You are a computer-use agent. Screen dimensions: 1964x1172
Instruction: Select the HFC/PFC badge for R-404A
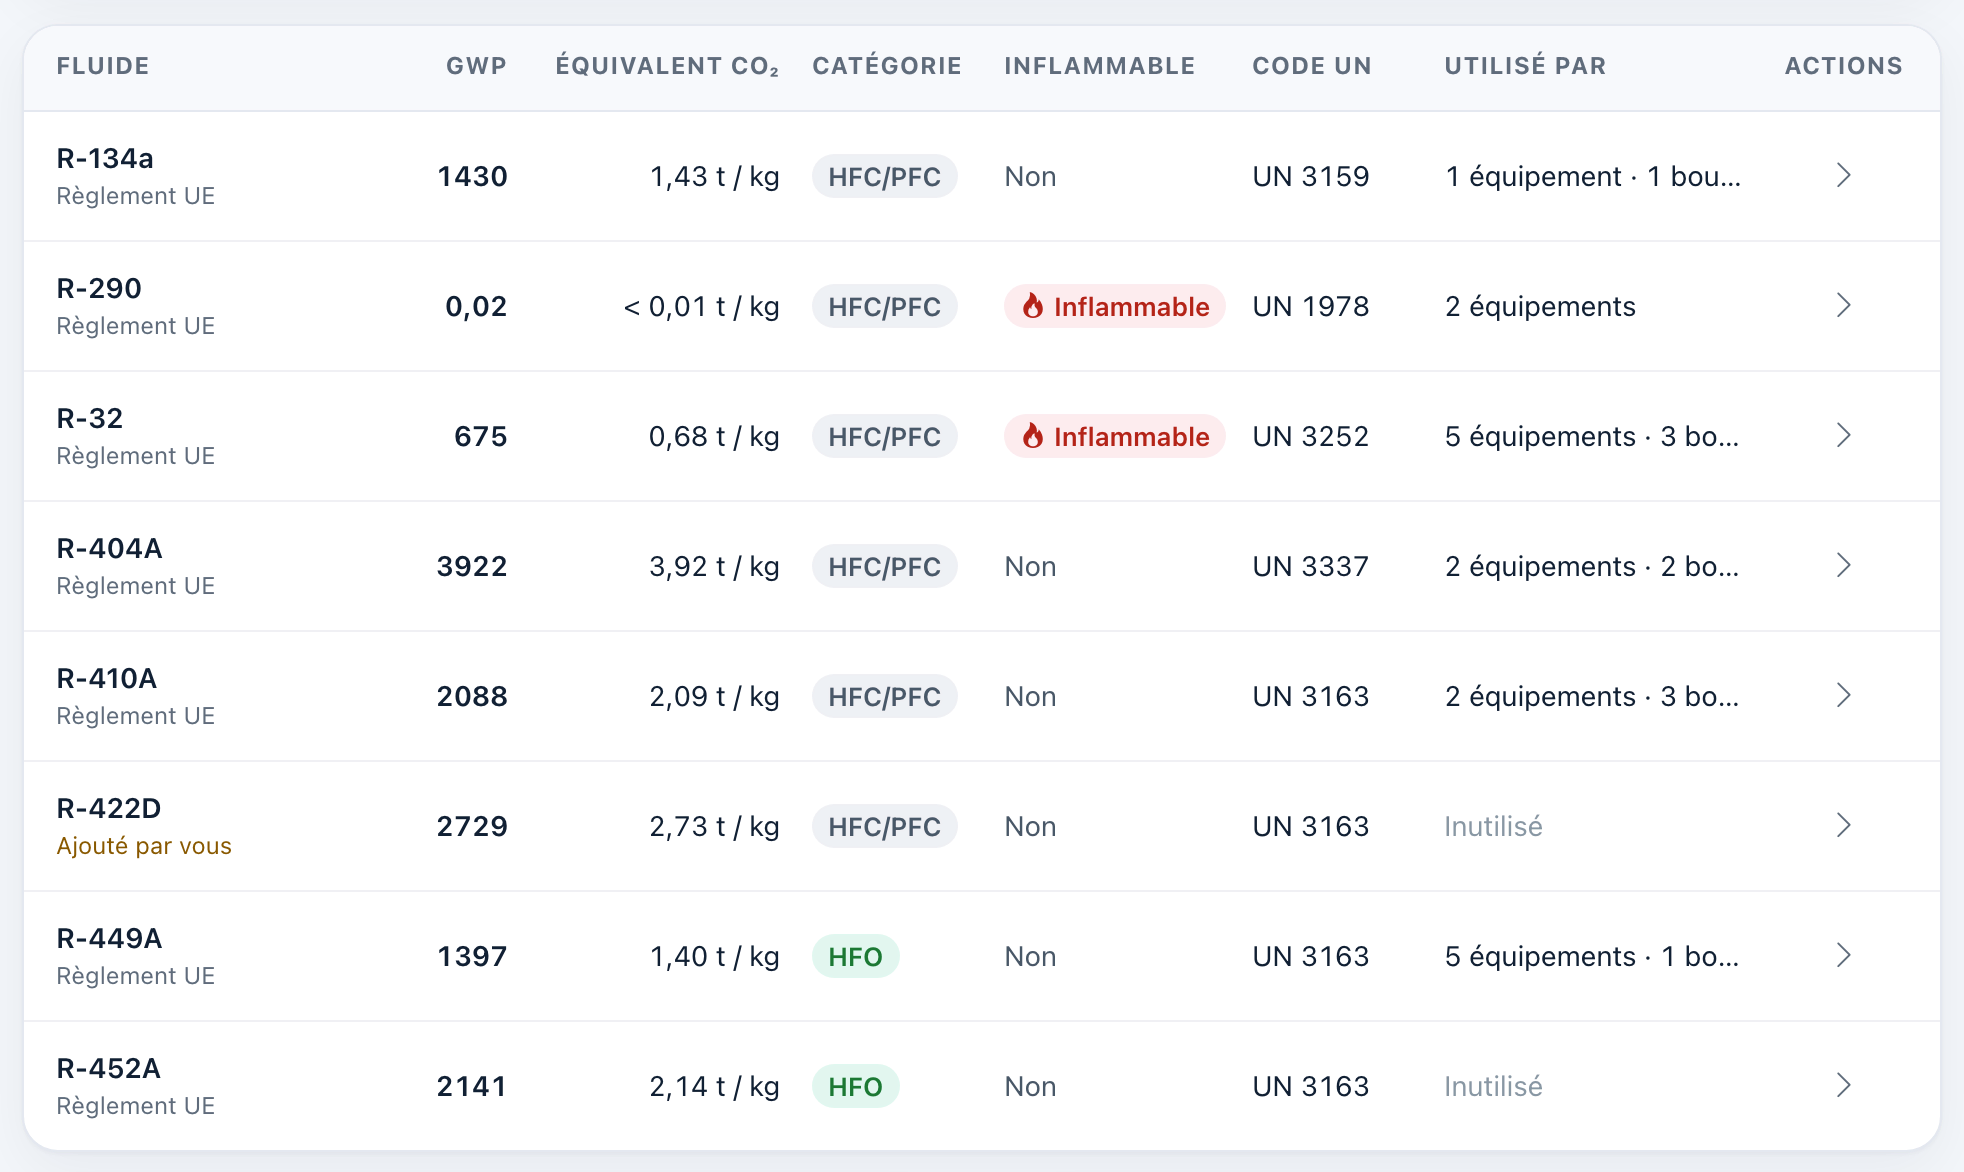885,566
